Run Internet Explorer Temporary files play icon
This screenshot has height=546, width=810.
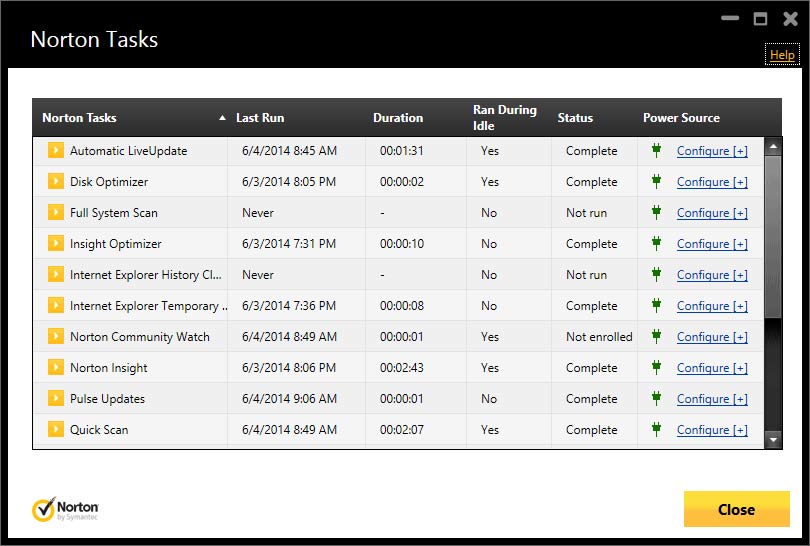(56, 305)
